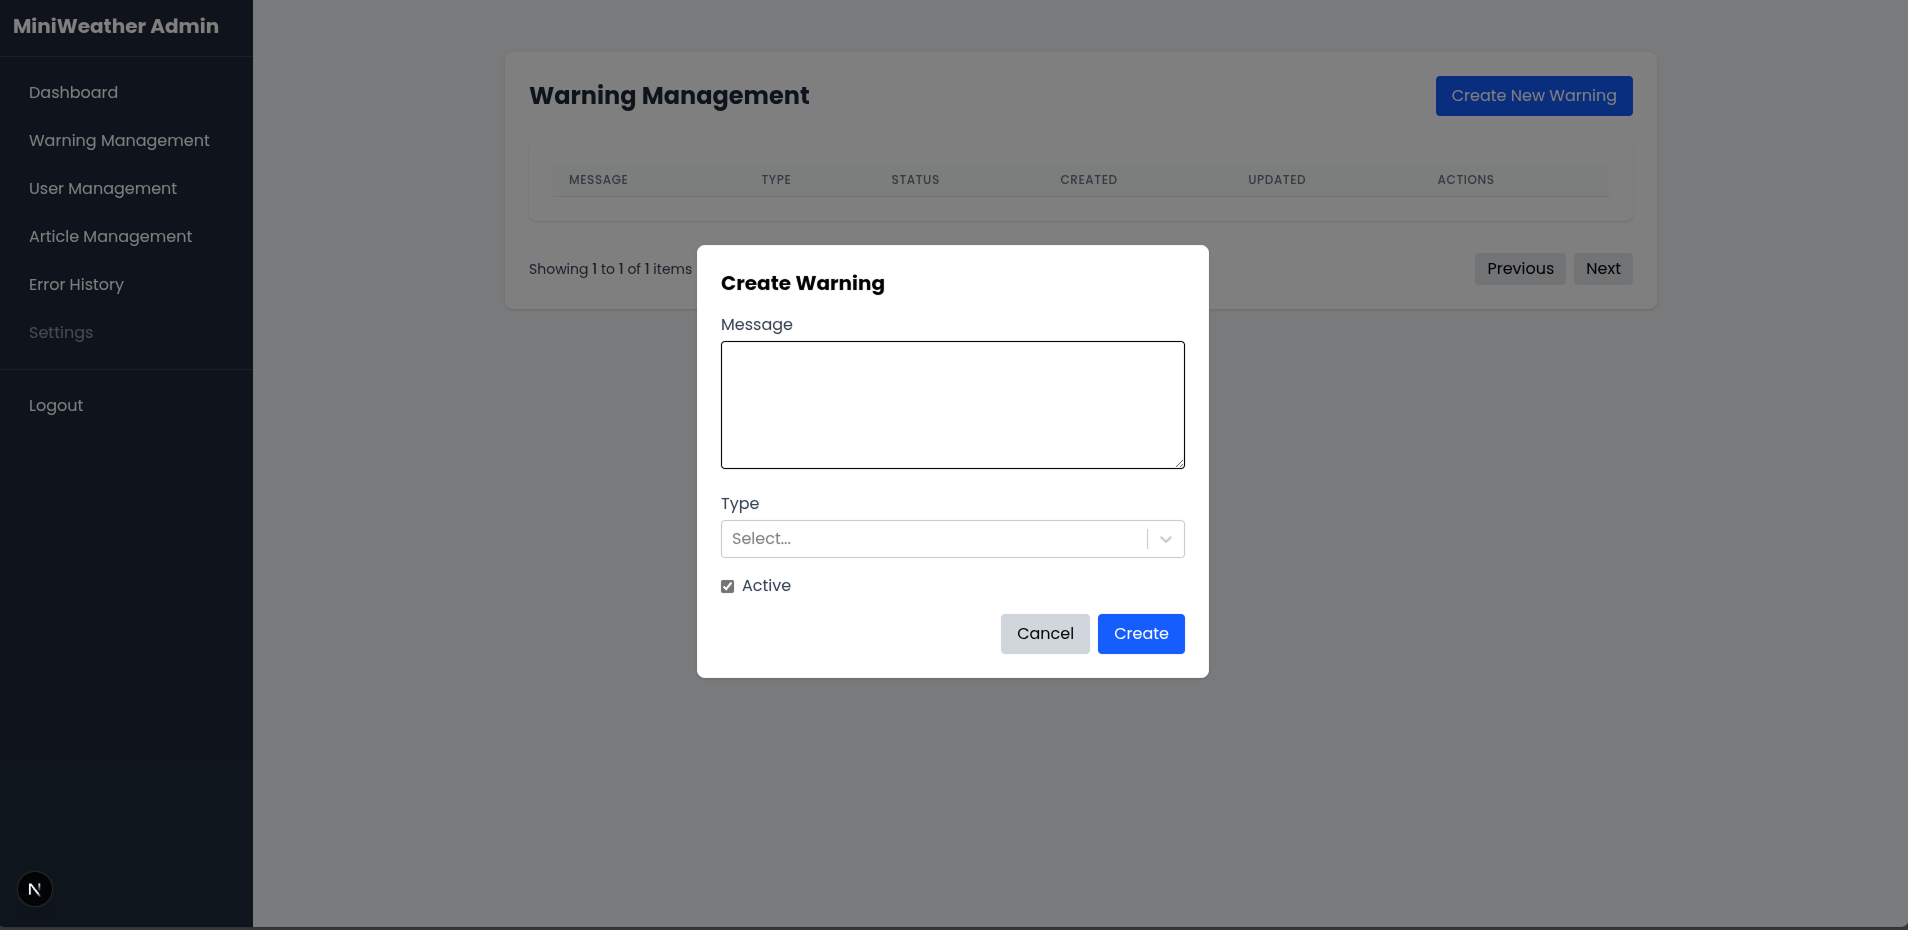Image resolution: width=1908 pixels, height=930 pixels.
Task: Click the TYPE column header
Action: 776,180
